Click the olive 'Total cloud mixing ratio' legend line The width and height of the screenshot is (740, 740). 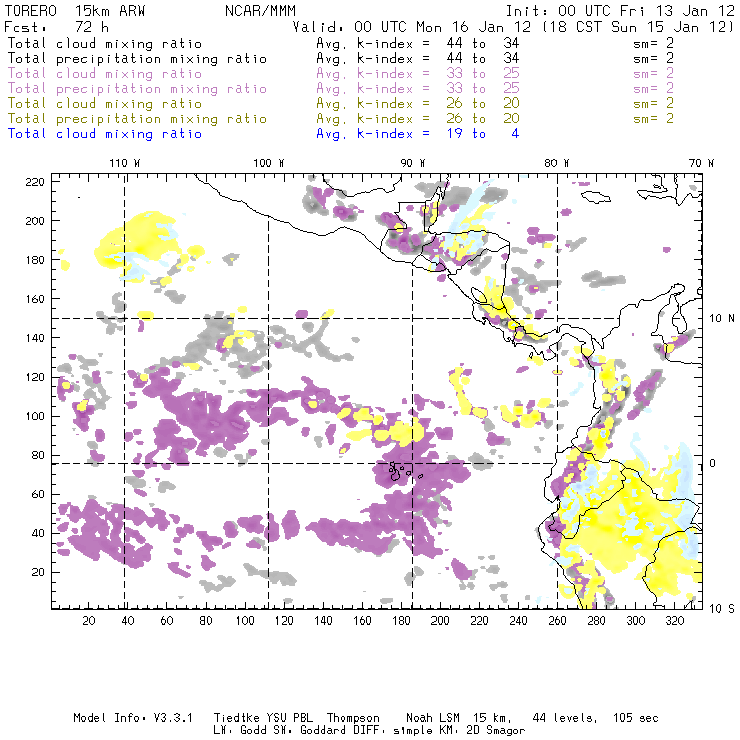(105, 104)
